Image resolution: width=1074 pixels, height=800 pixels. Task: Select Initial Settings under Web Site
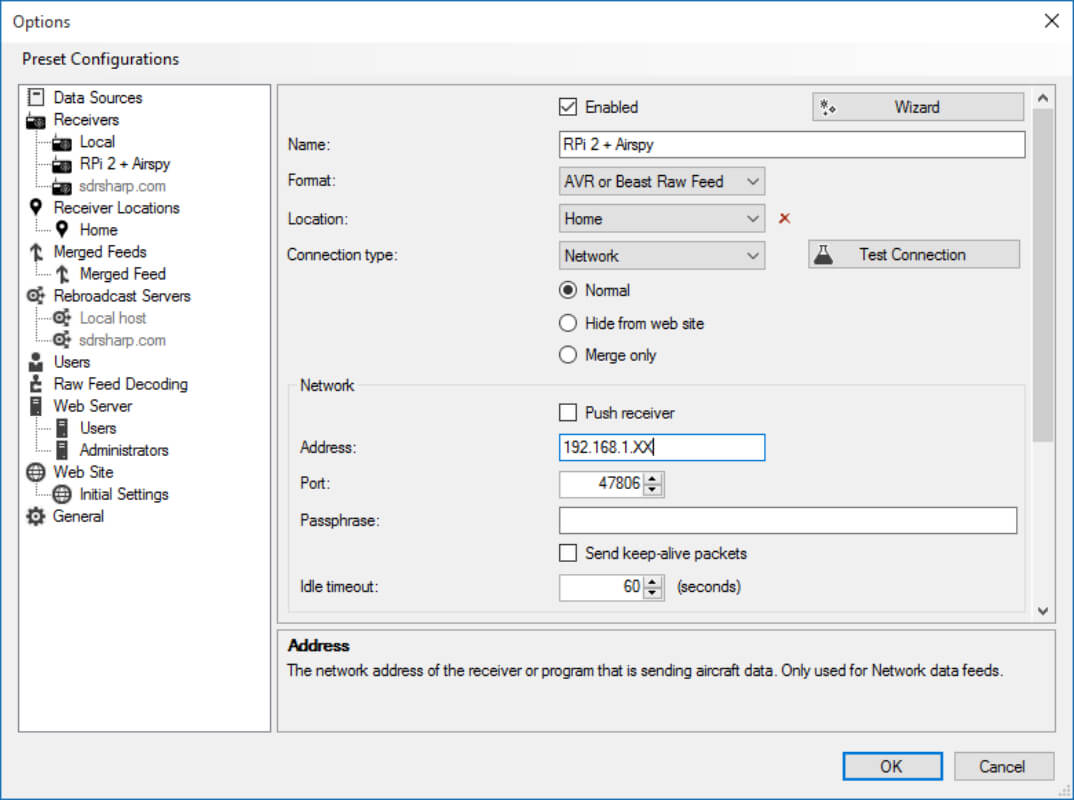124,494
